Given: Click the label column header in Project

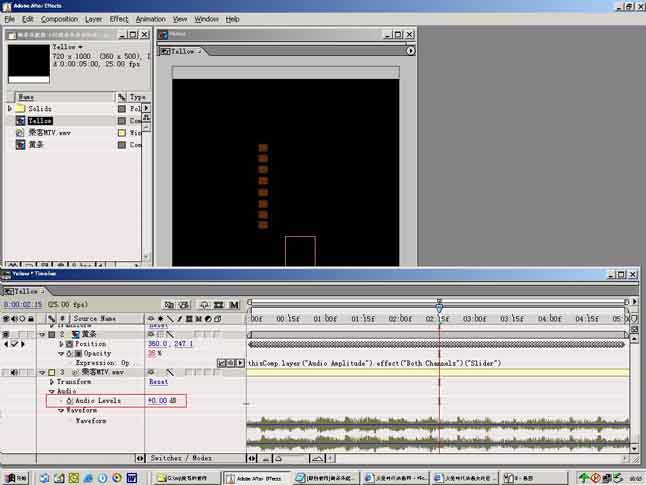Looking at the screenshot, I should point(122,97).
